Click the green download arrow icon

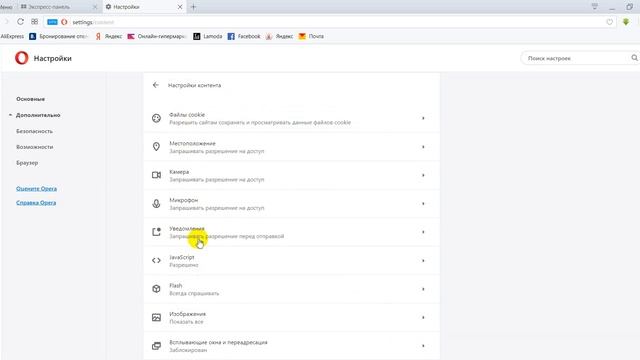point(626,22)
